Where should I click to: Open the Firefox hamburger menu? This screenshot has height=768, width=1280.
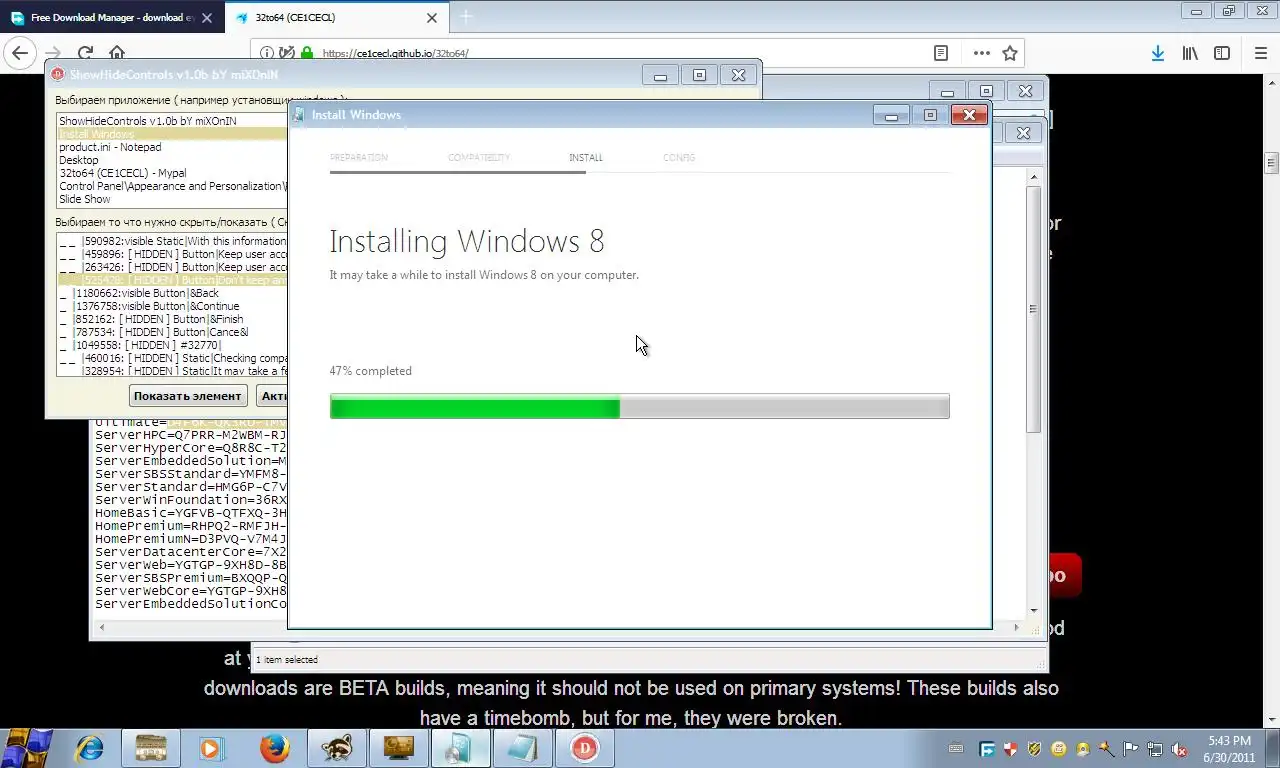pyautogui.click(x=1260, y=53)
